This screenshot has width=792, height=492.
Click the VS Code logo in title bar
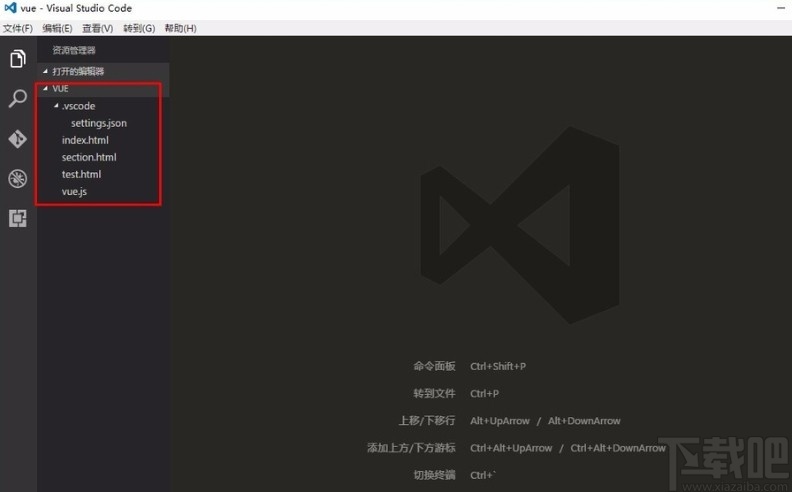10,8
